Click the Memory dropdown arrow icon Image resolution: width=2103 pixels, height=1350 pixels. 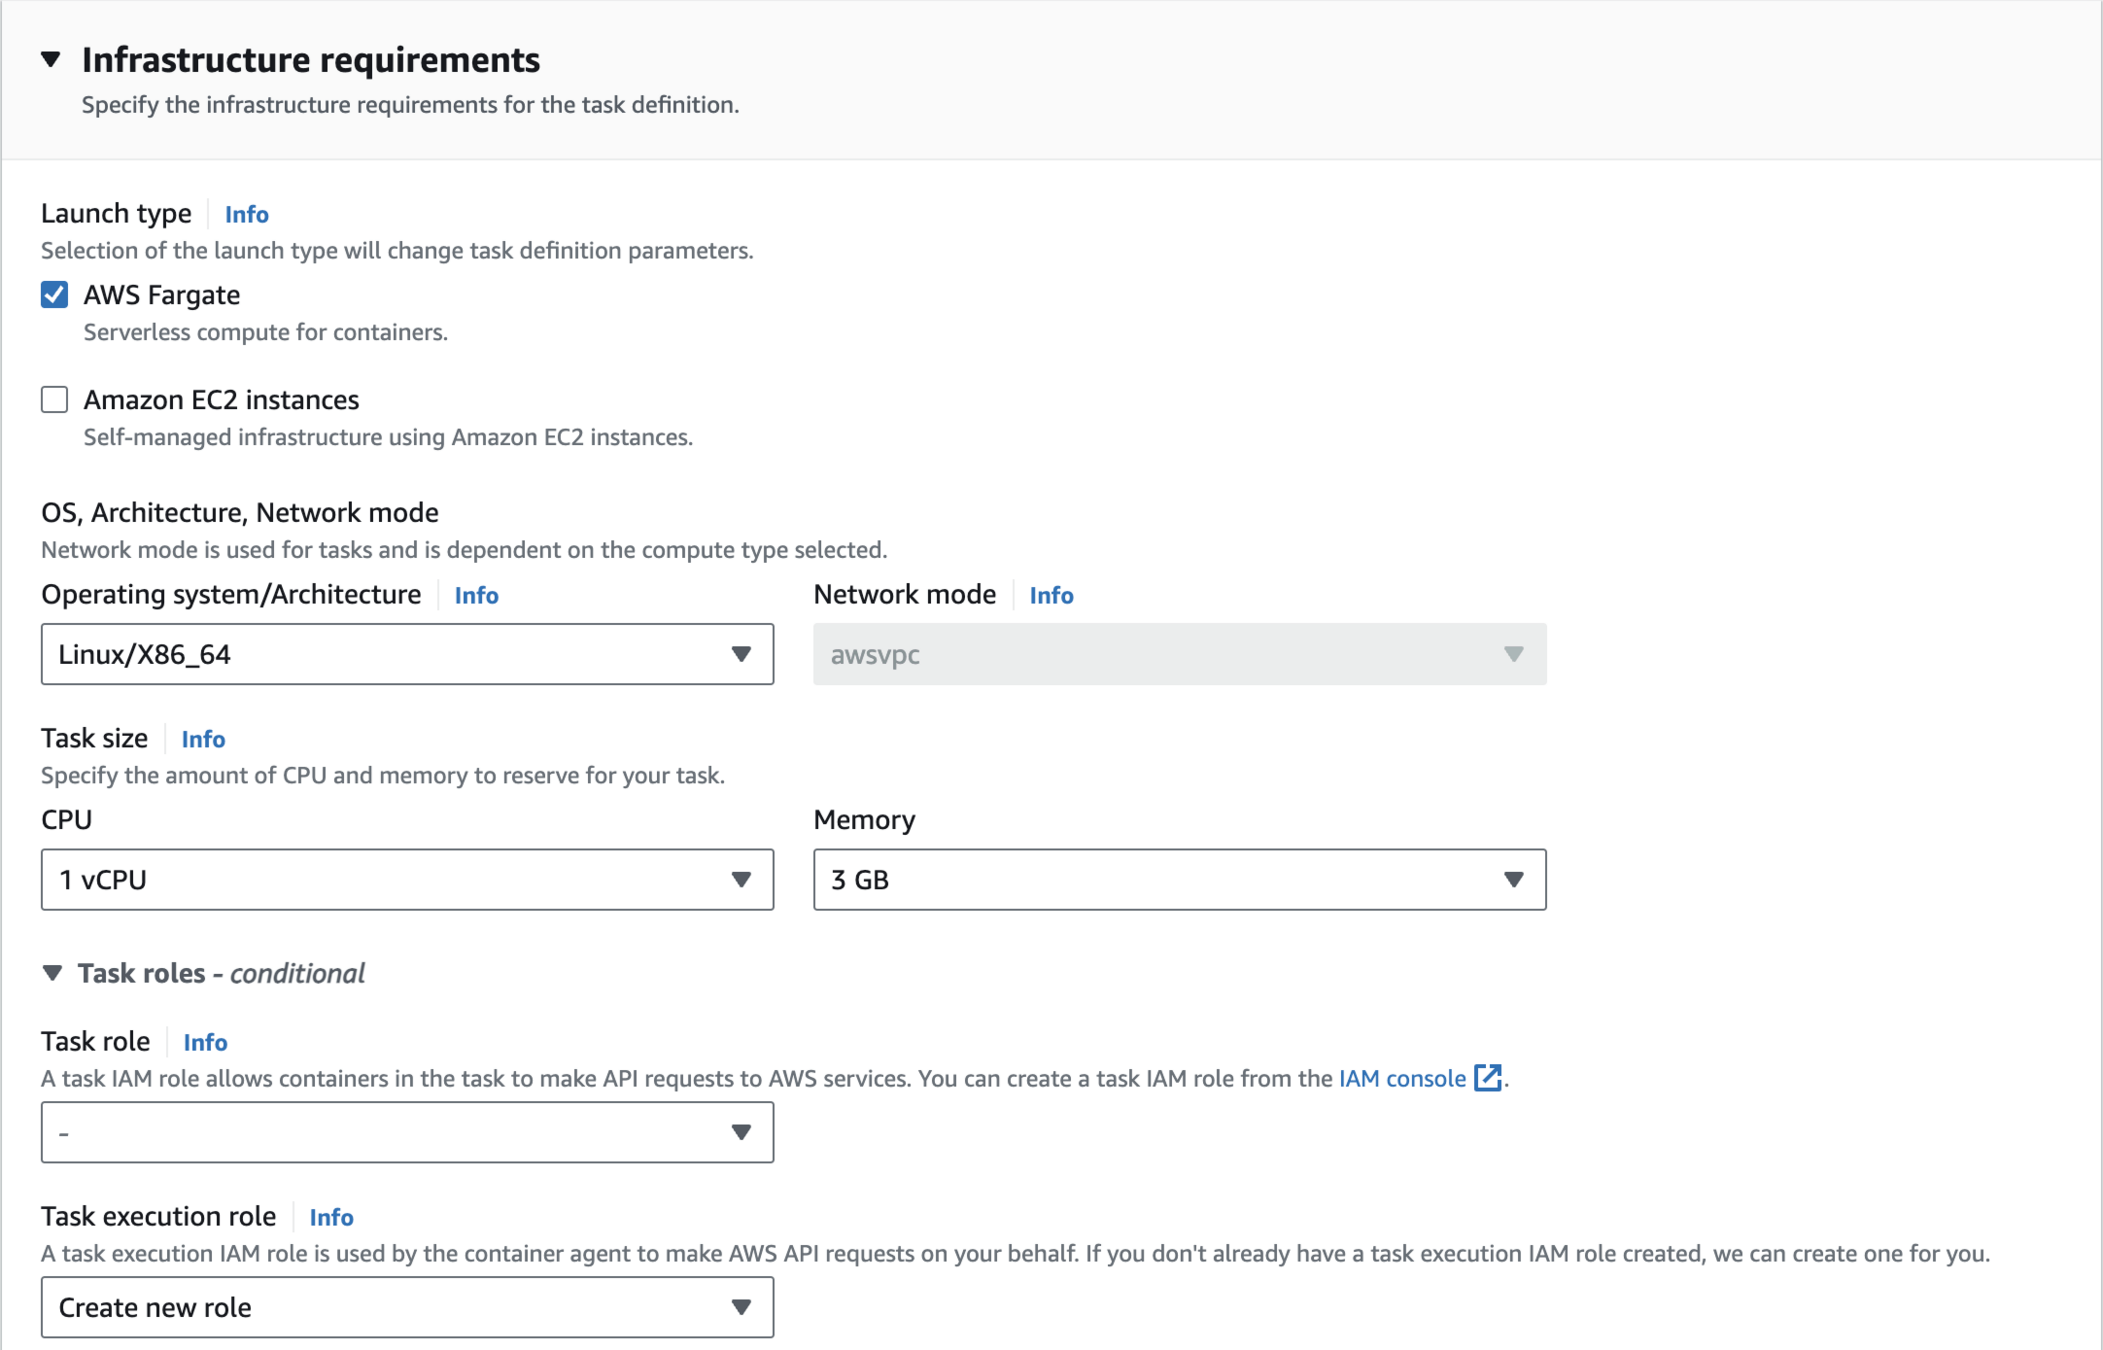[1513, 880]
